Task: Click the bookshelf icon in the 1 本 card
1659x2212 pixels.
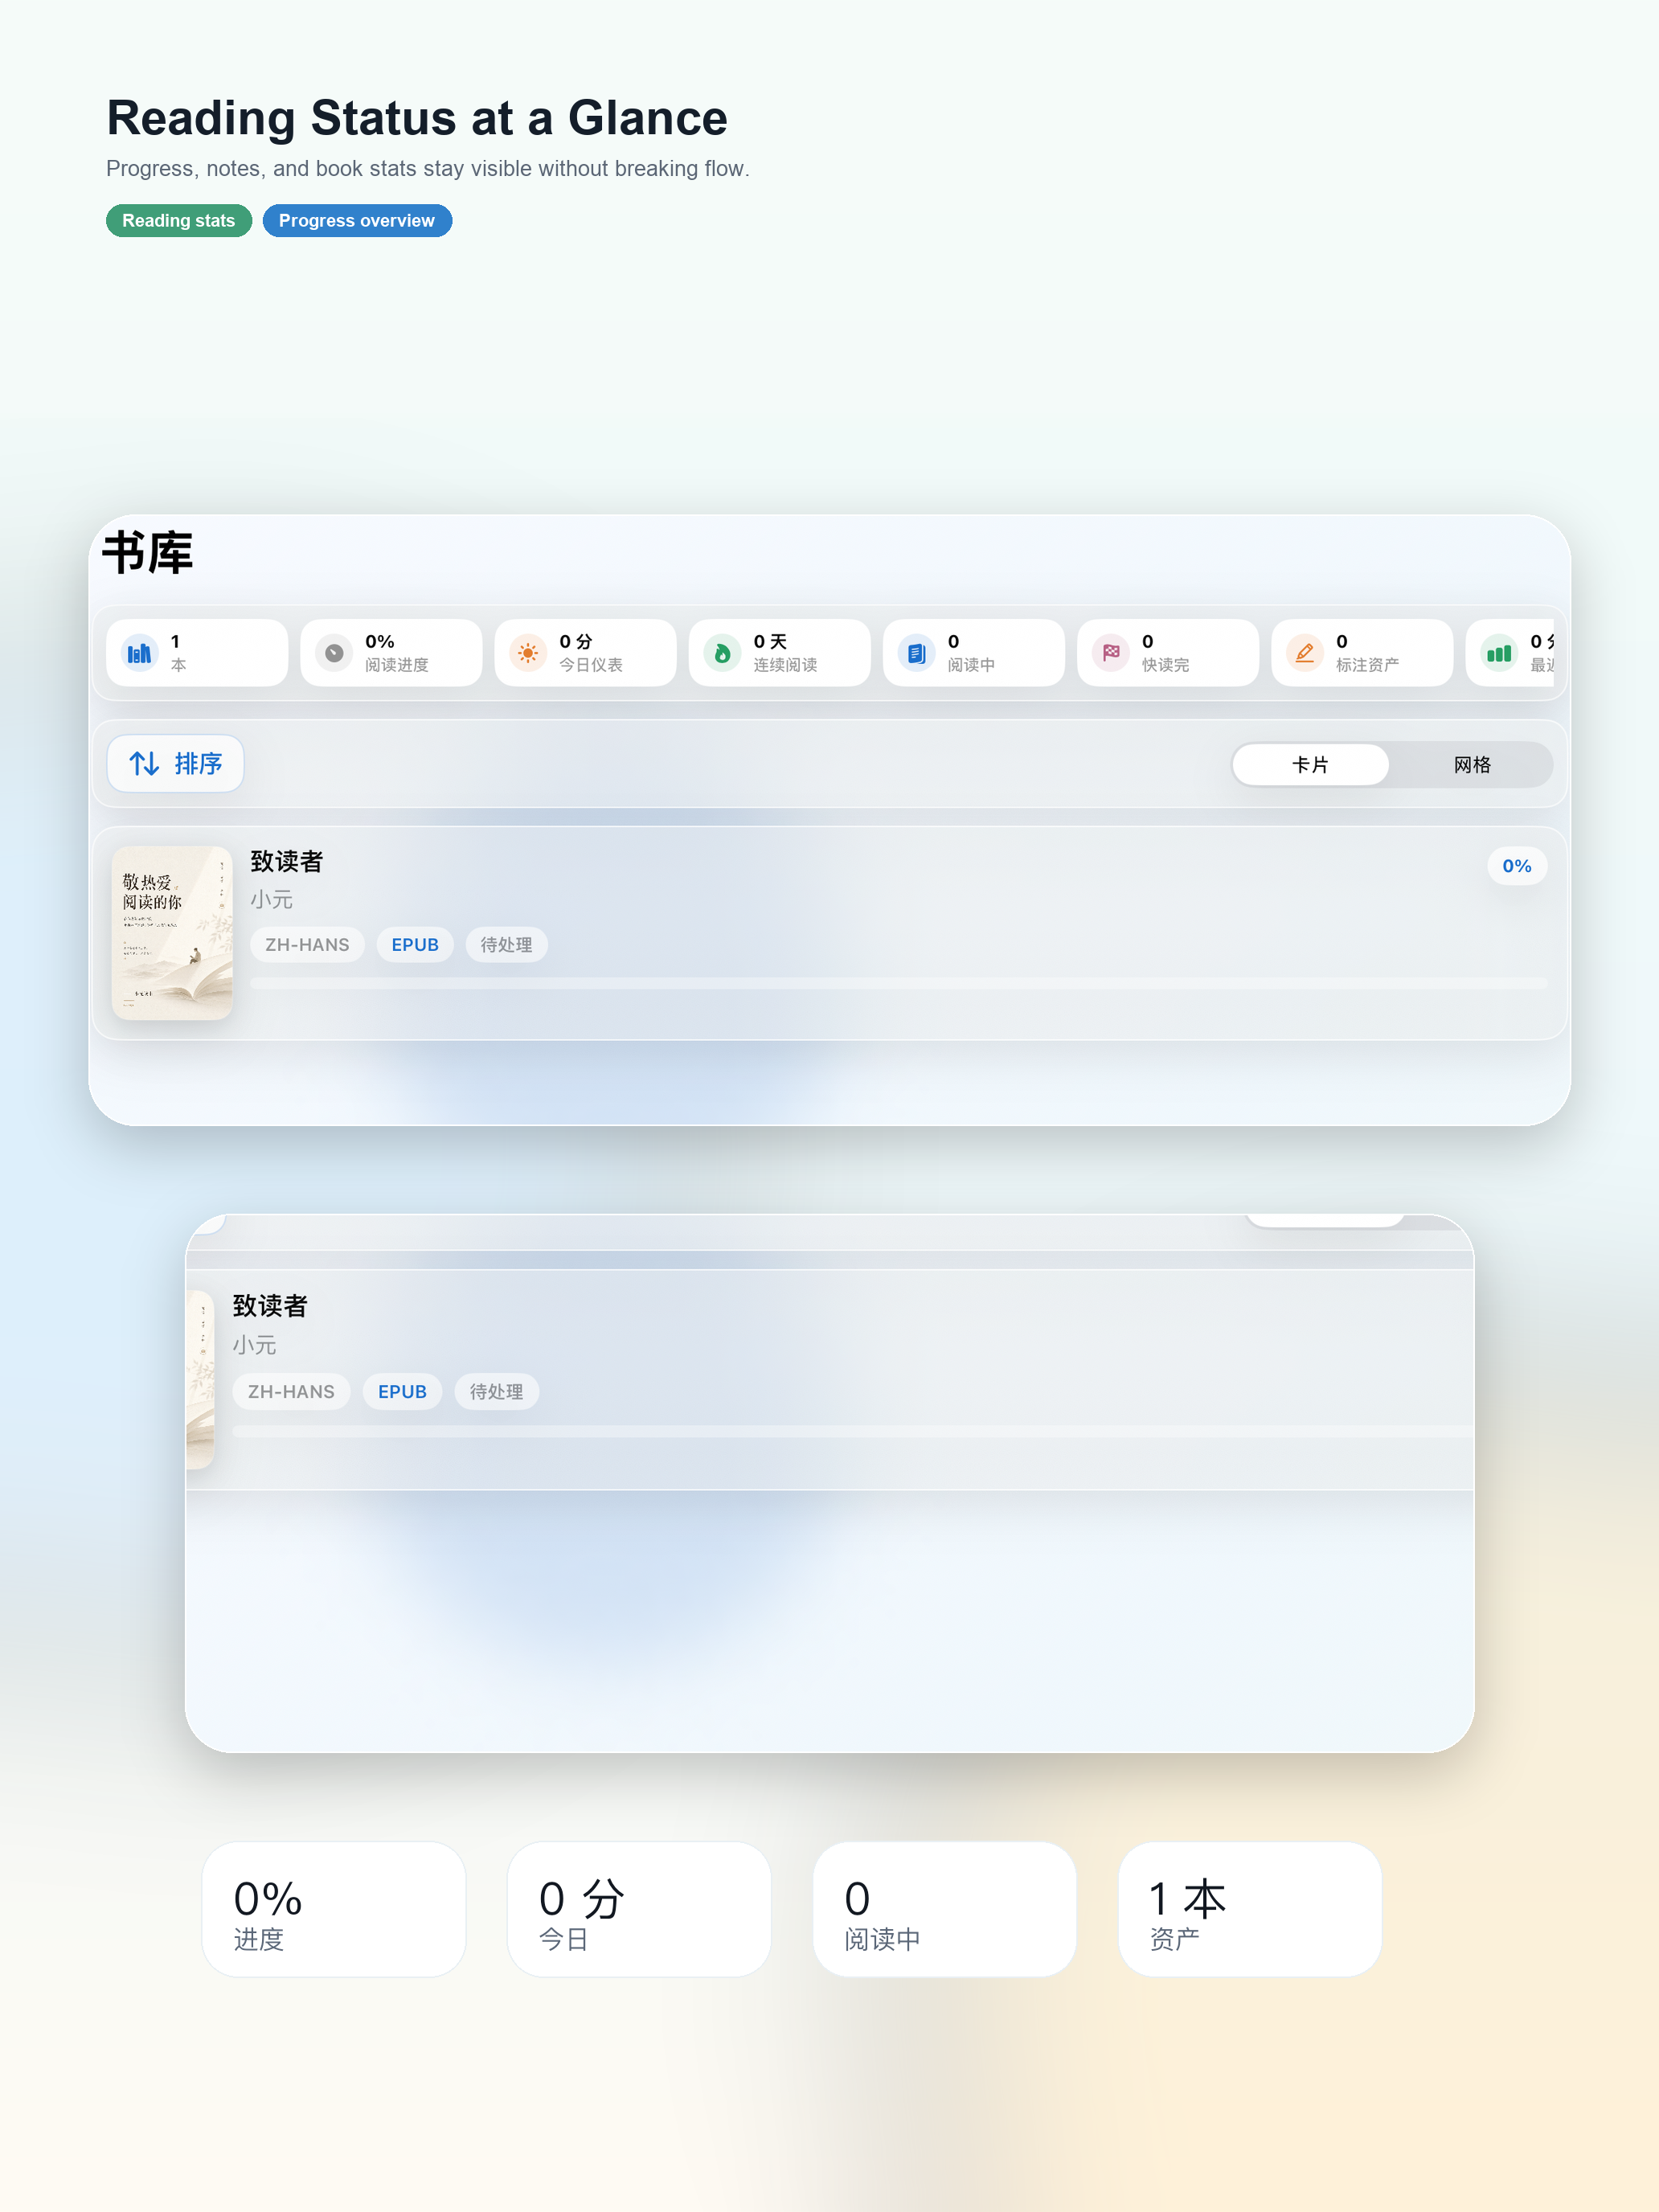Action: (x=140, y=653)
